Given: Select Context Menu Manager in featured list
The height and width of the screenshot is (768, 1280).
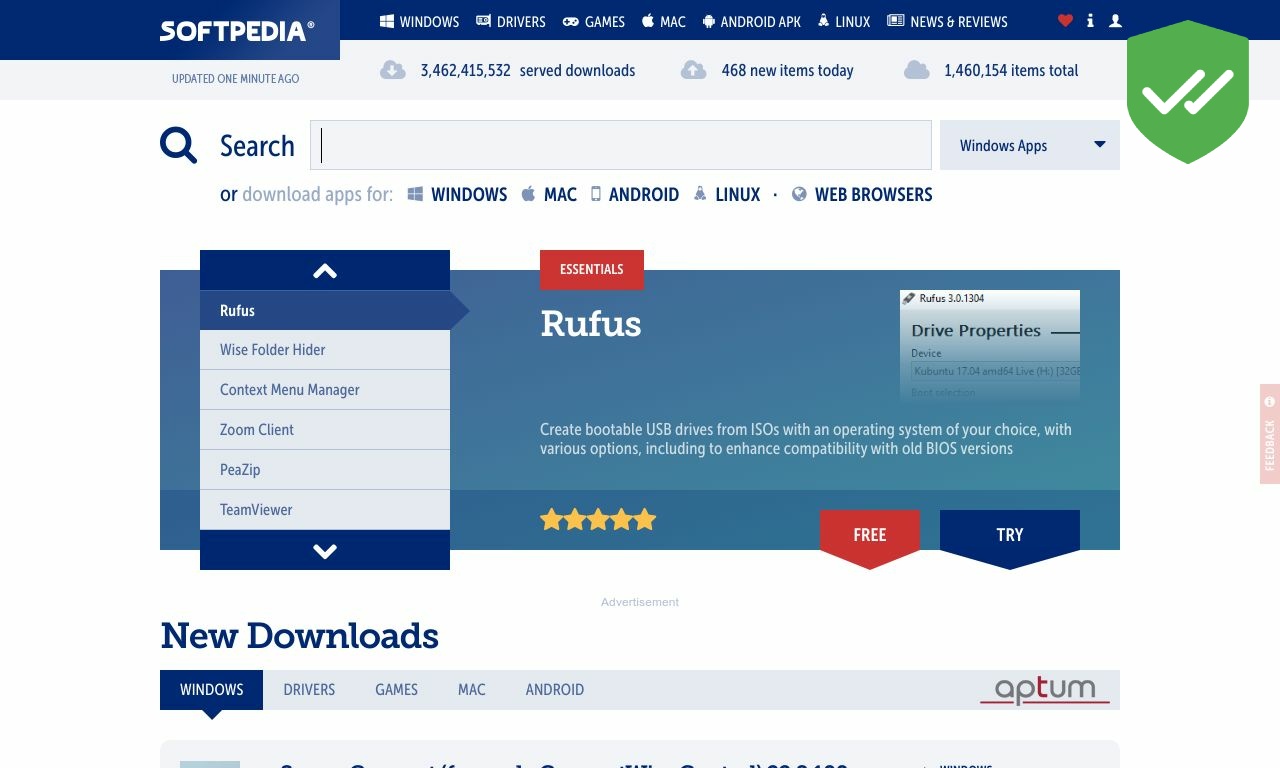Looking at the screenshot, I should 325,390.
